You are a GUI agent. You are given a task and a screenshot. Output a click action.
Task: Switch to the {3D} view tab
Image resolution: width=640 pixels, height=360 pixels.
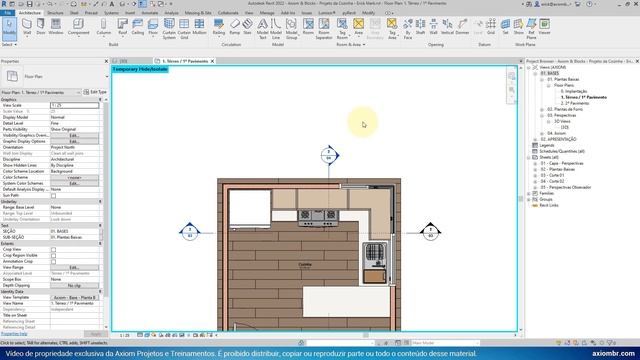coord(123,61)
